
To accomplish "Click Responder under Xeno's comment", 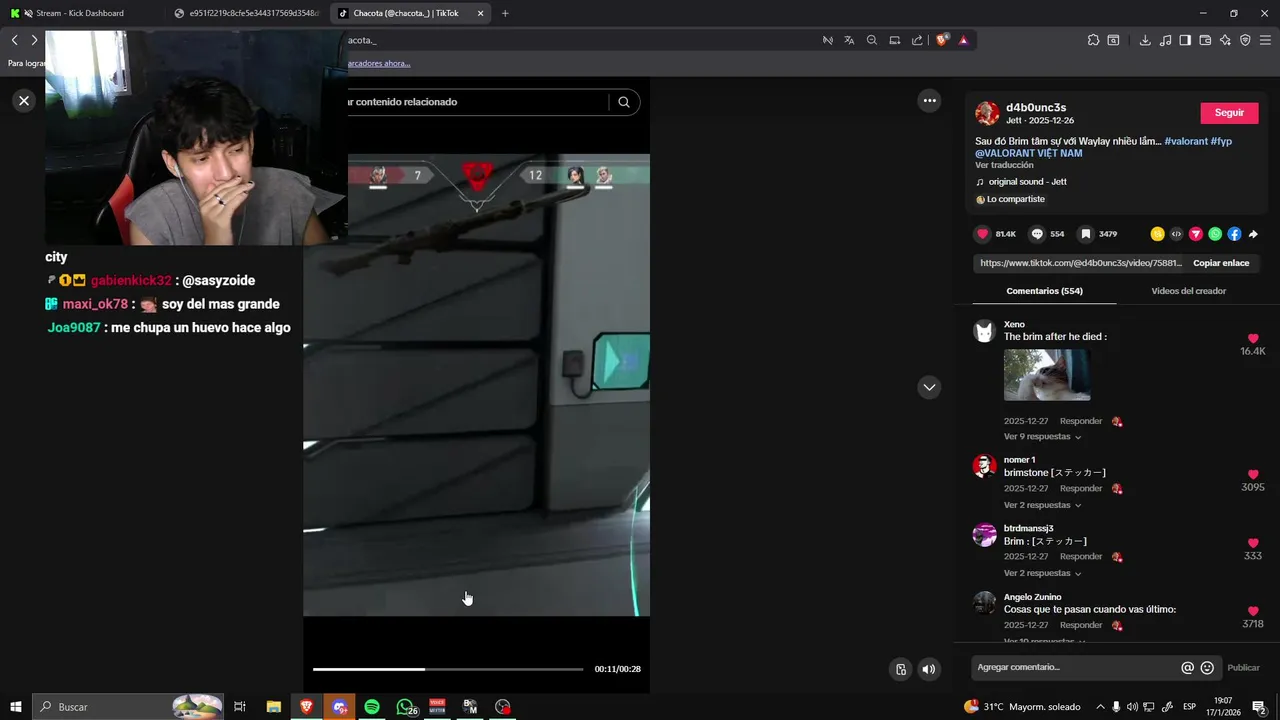I will tap(1081, 421).
